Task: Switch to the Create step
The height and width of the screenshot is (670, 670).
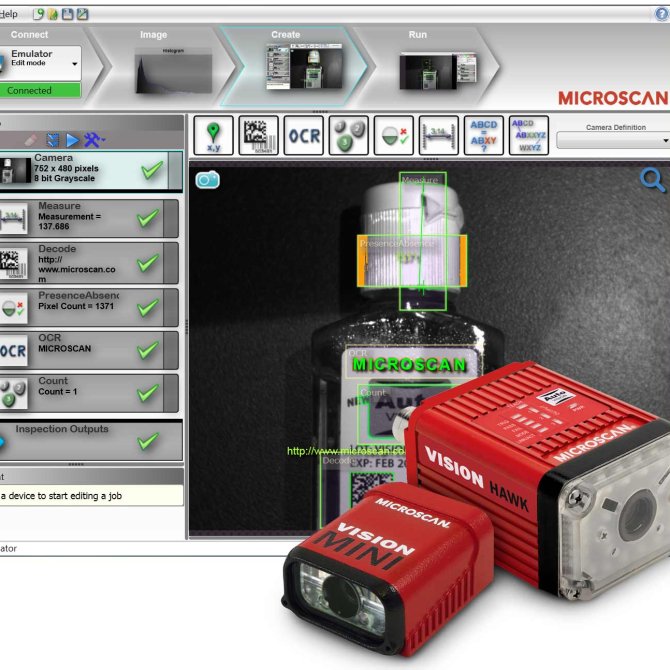Action: (285, 35)
